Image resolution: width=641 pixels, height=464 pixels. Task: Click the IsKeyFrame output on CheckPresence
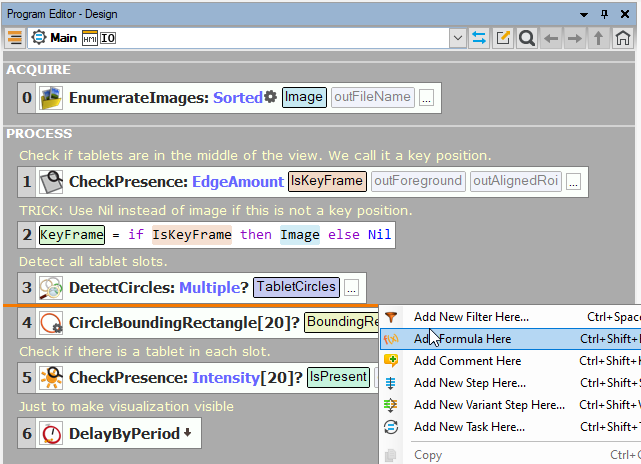[326, 181]
